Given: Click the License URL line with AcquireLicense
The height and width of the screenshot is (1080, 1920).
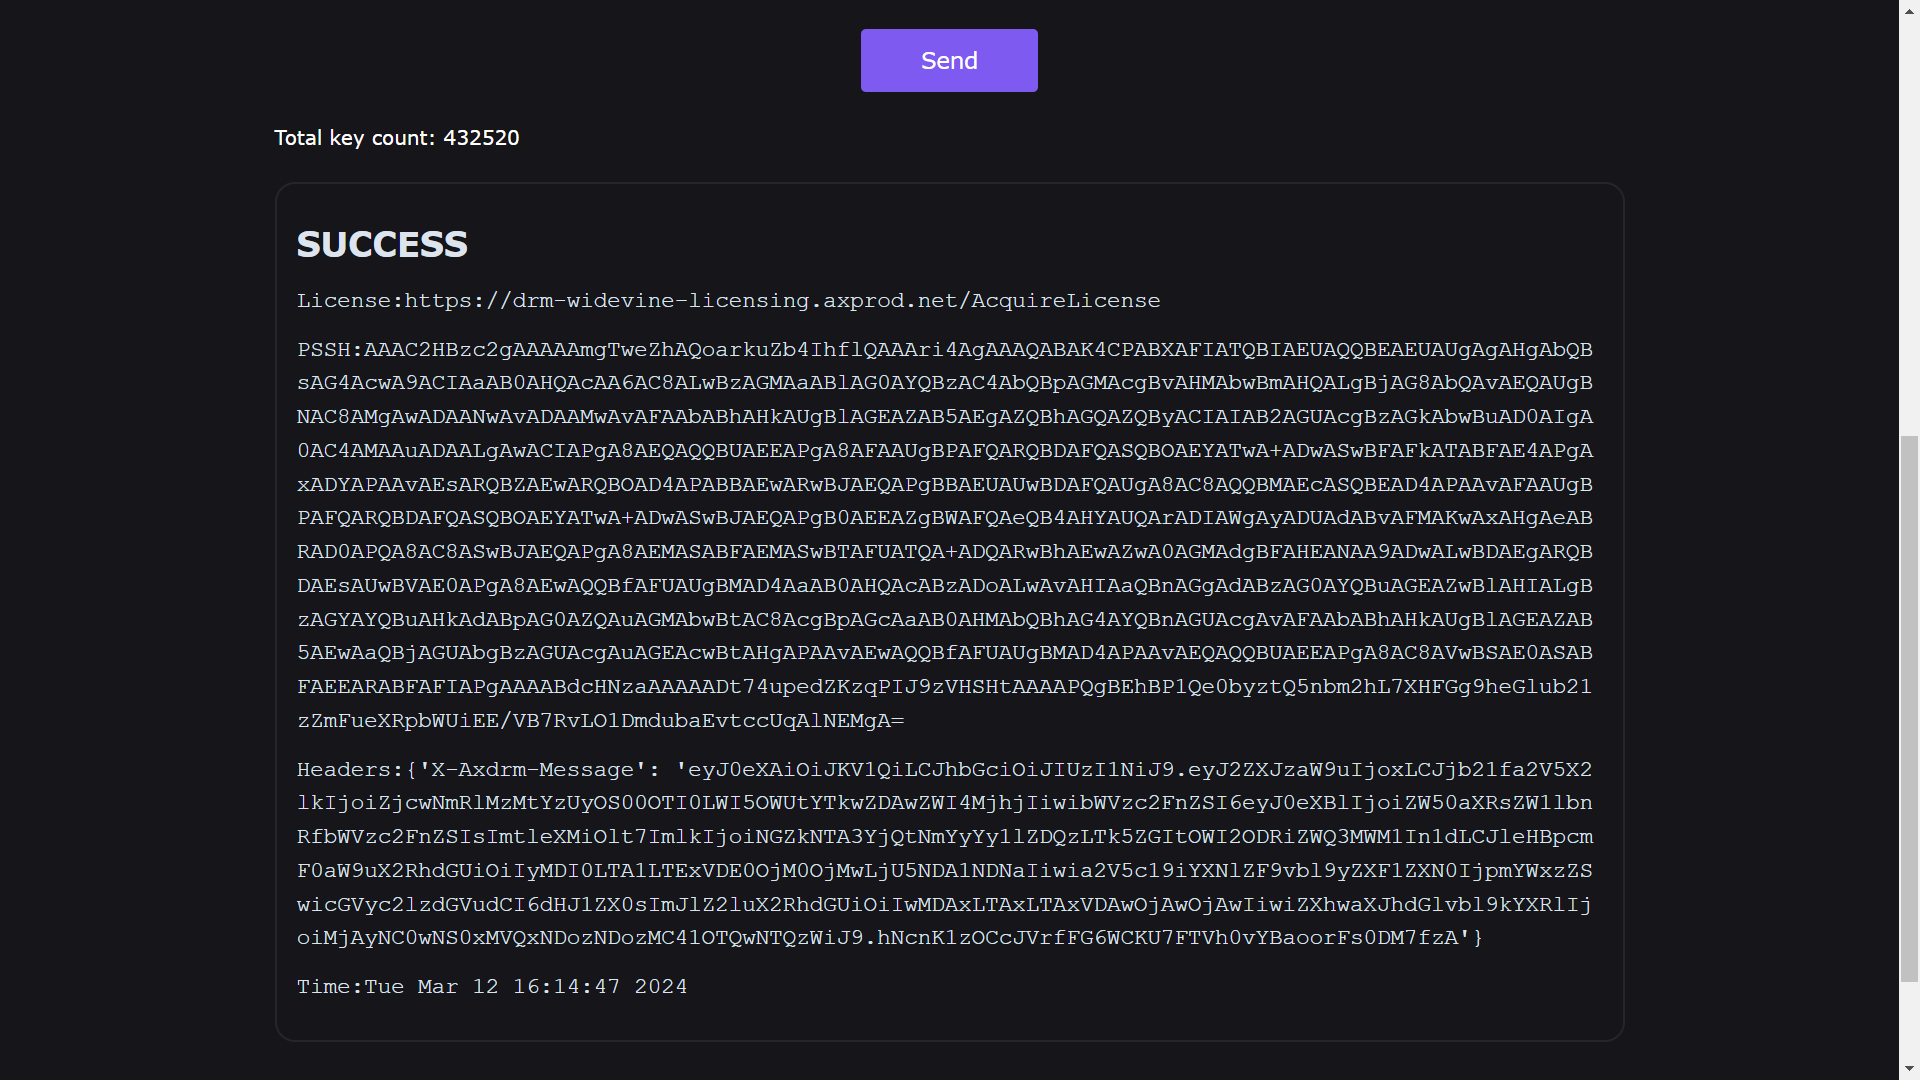Looking at the screenshot, I should (x=729, y=301).
